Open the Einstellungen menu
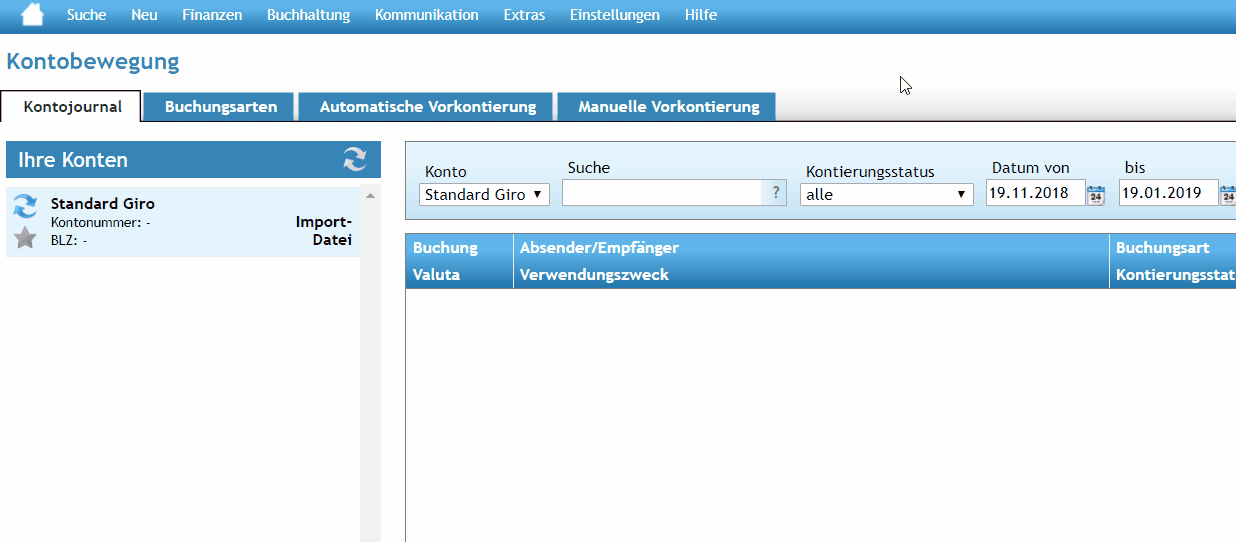 [615, 15]
